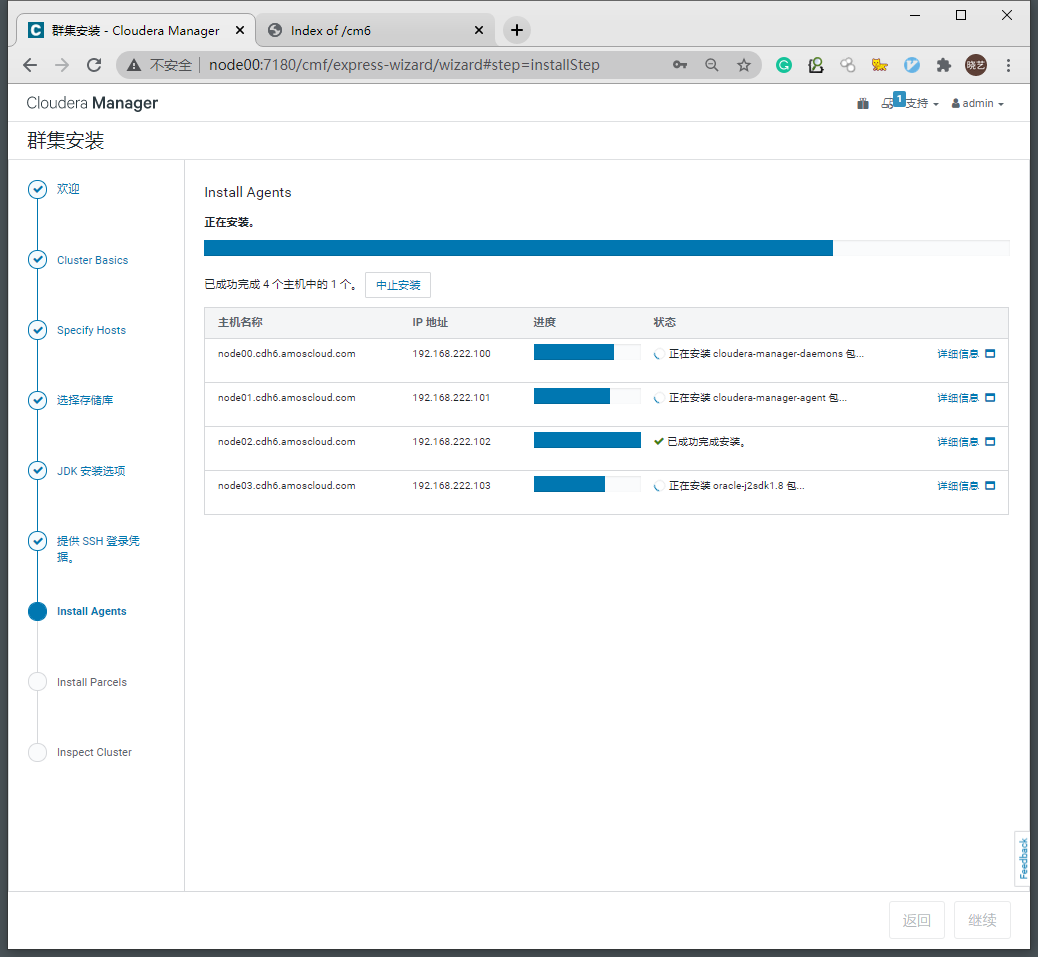
Task: Open 详细信息 link for node00
Action: pos(958,353)
